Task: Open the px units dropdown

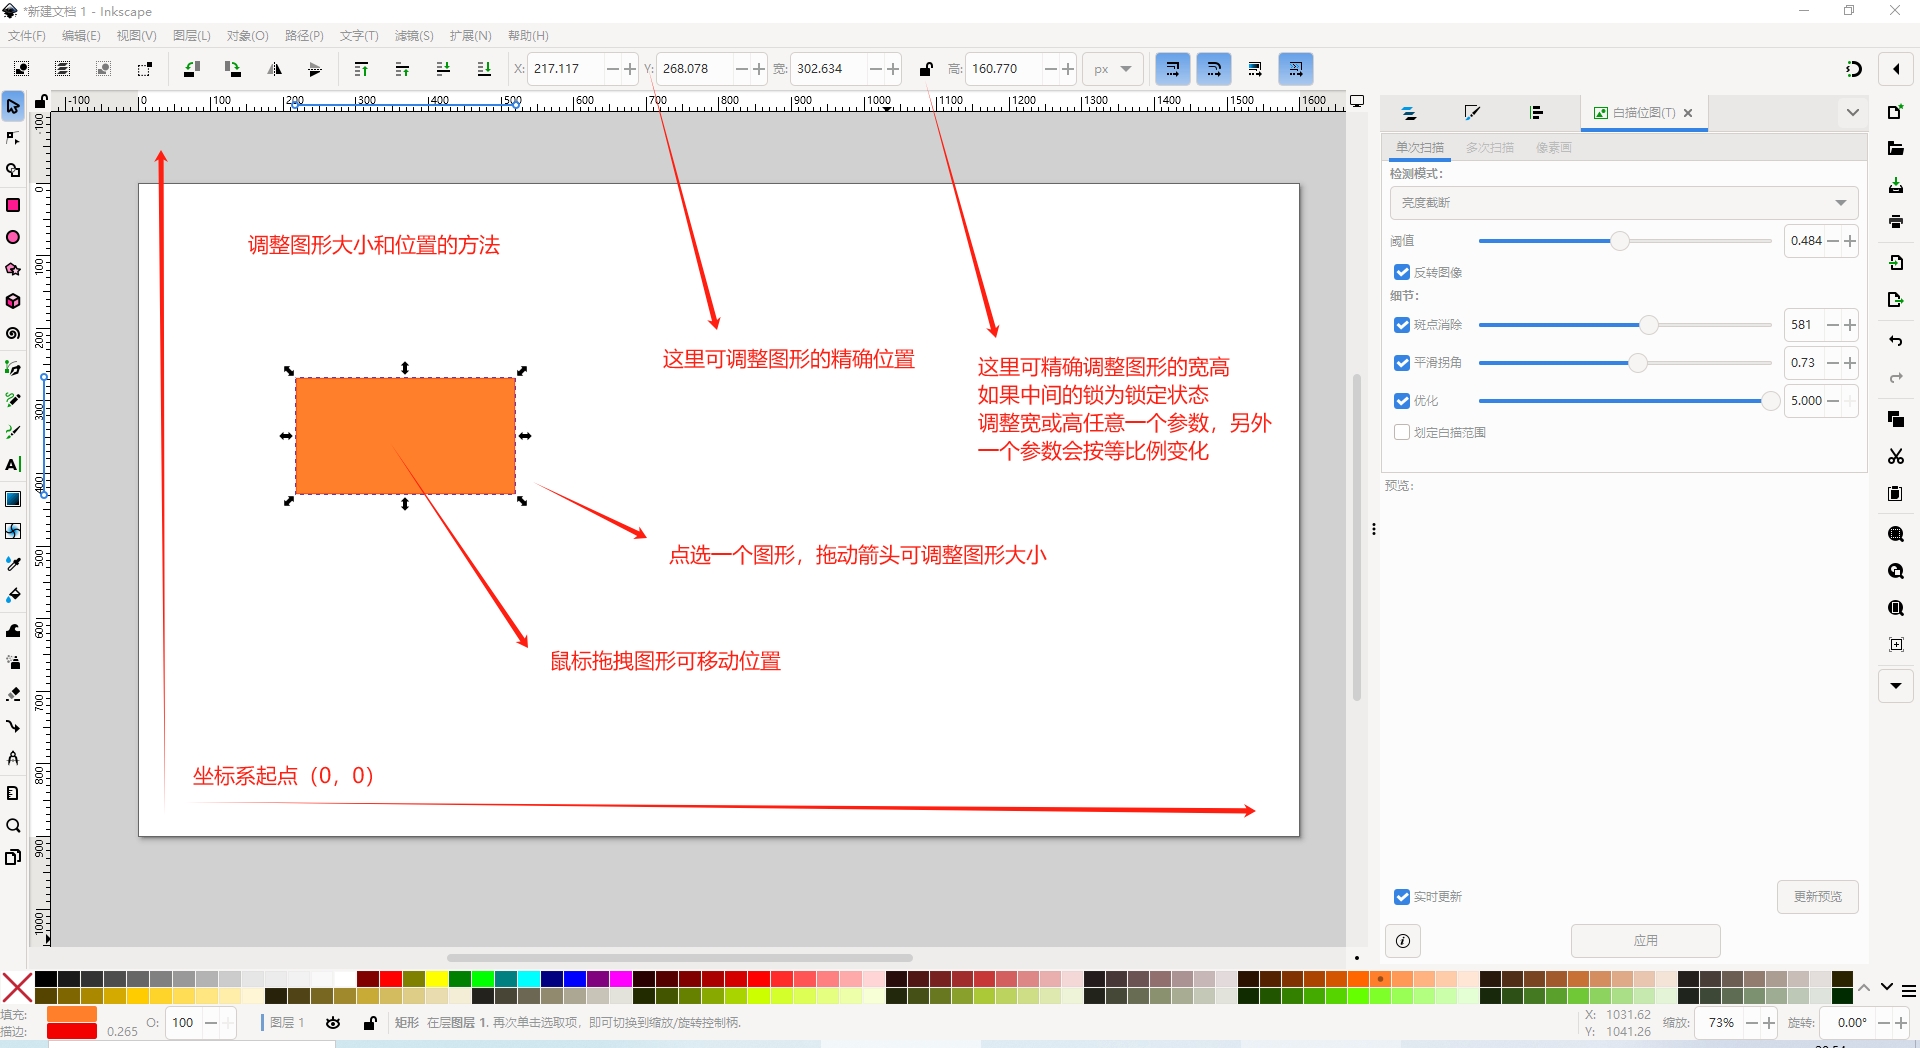Action: [x=1112, y=69]
